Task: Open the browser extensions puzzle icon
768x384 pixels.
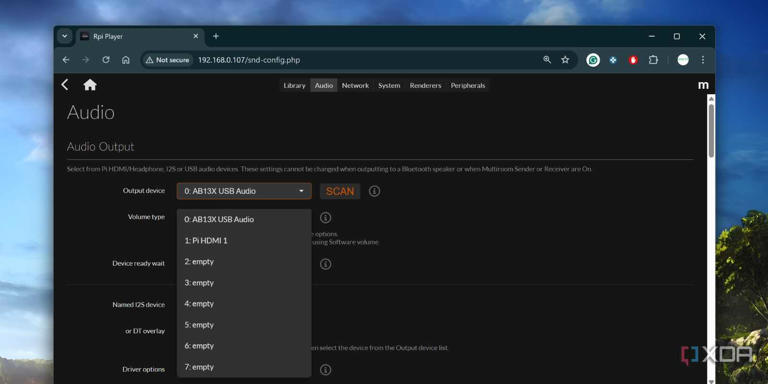Action: pyautogui.click(x=653, y=60)
